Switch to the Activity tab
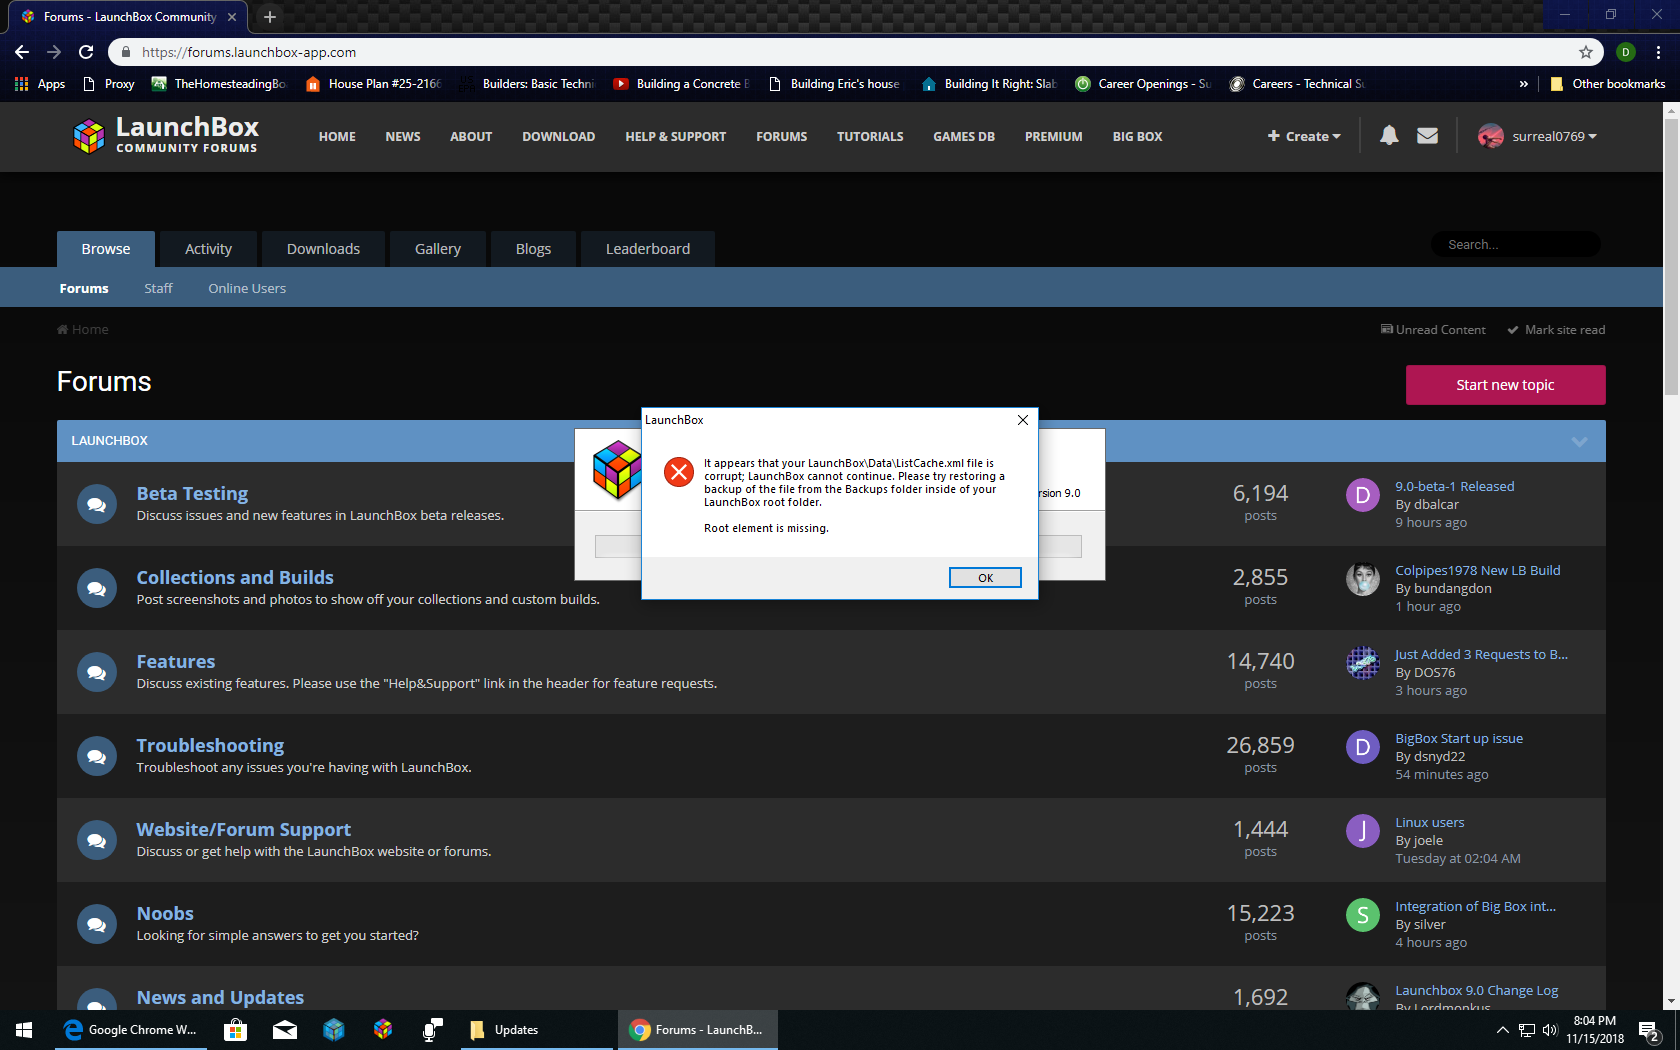Viewport: 1680px width, 1050px height. coord(208,249)
